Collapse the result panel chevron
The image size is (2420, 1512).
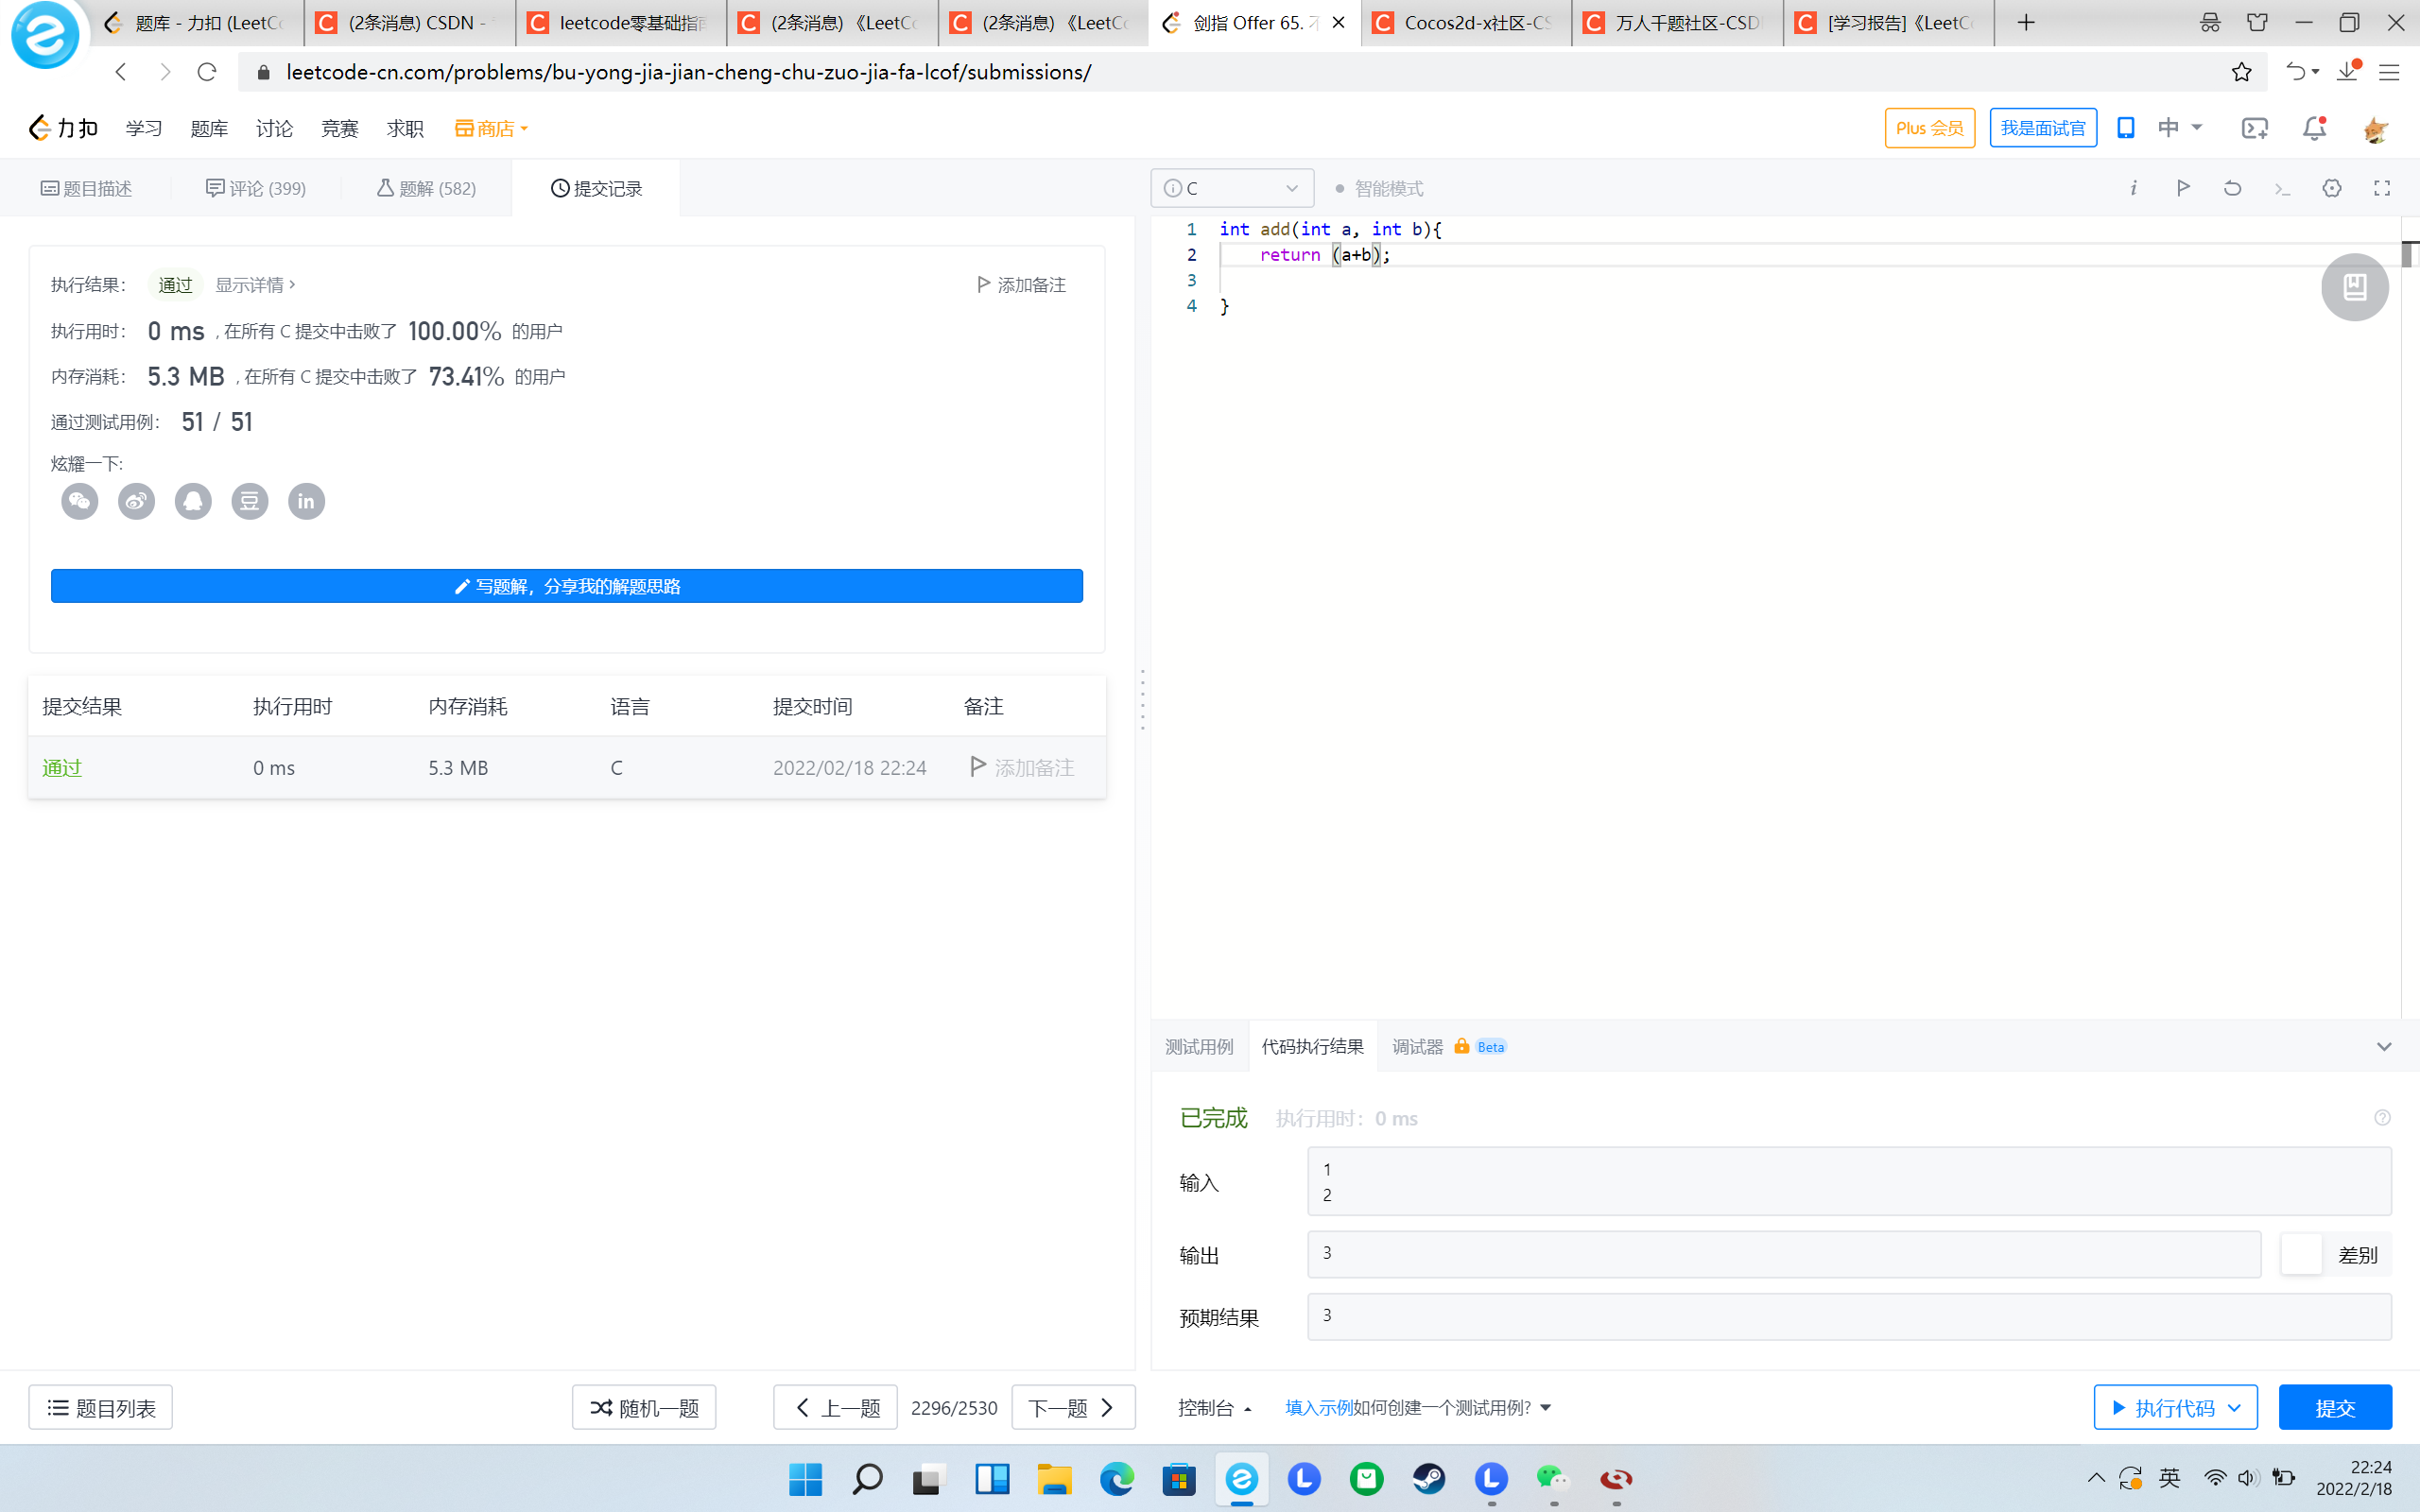pyautogui.click(x=2384, y=1046)
